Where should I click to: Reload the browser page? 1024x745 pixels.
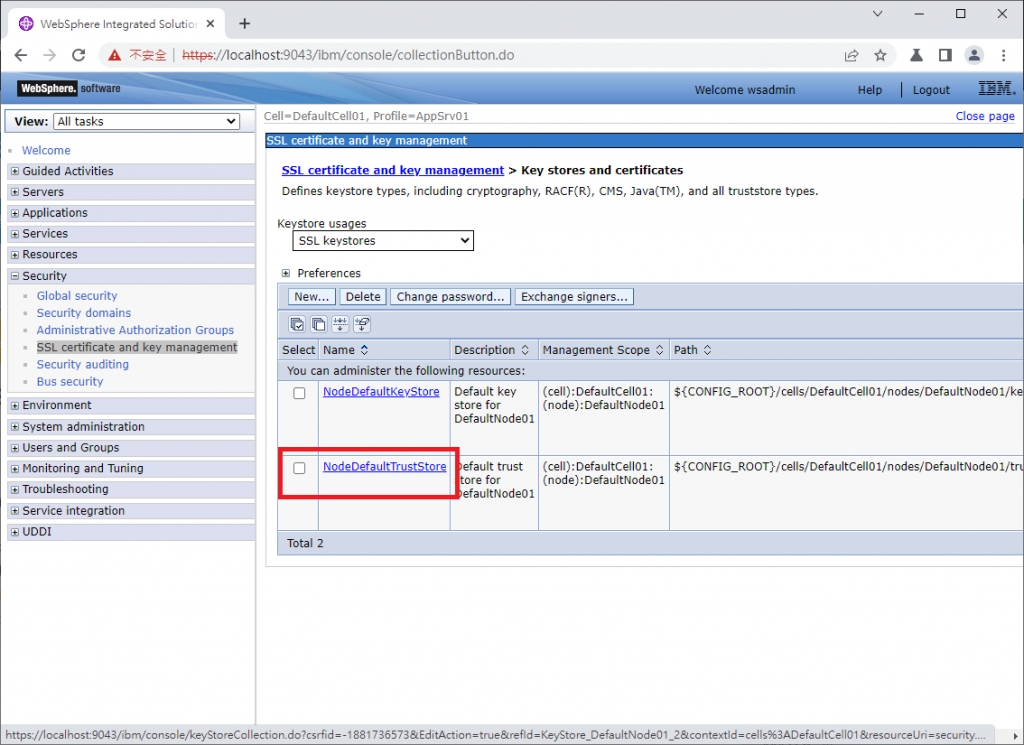[x=79, y=55]
